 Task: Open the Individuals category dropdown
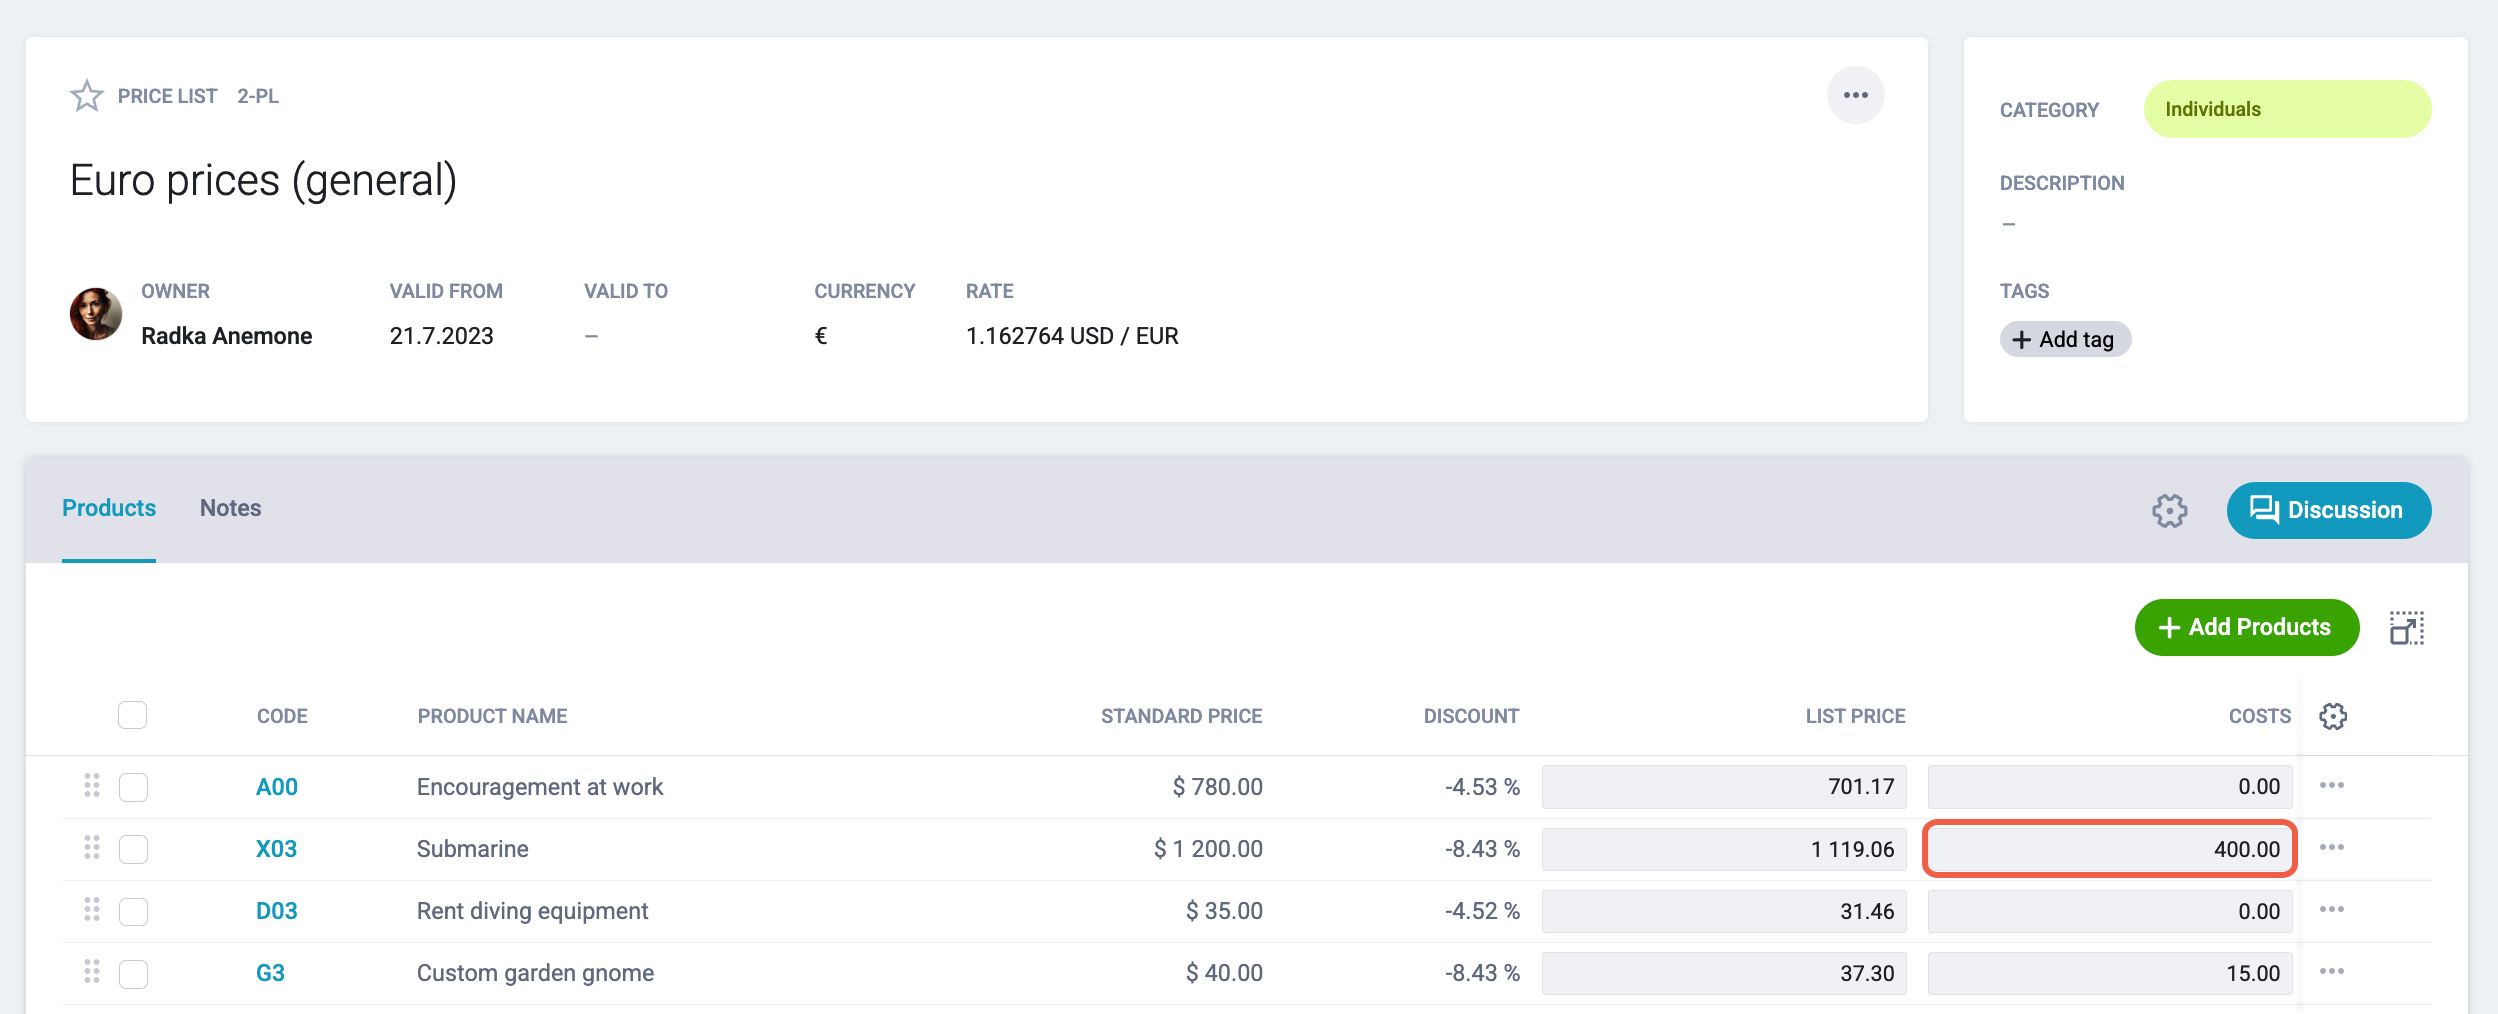pos(2287,109)
